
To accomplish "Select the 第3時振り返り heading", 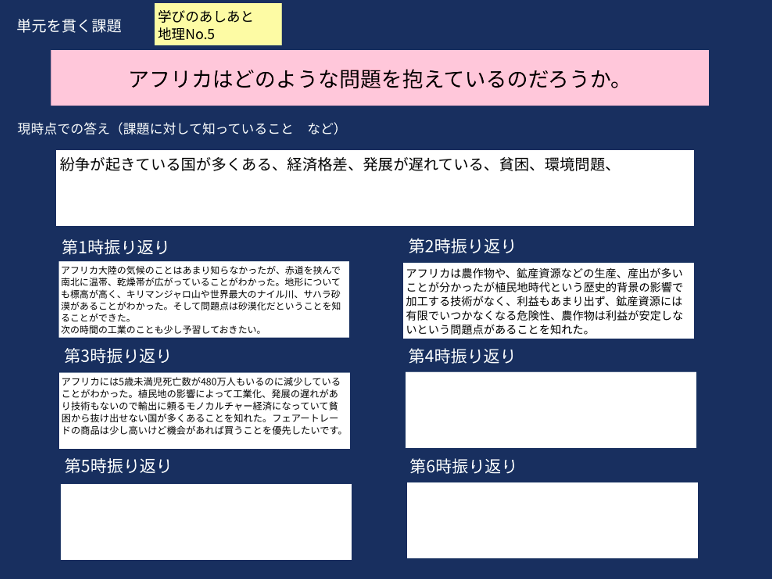I will click(x=117, y=356).
